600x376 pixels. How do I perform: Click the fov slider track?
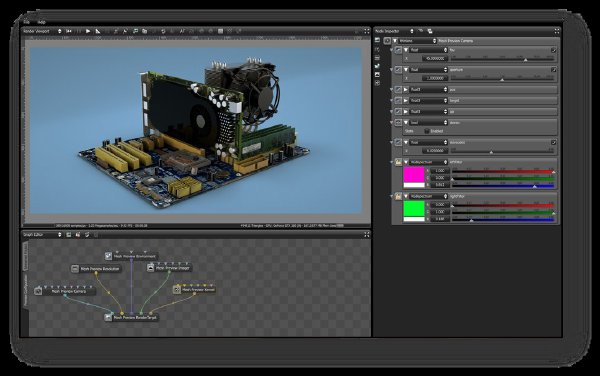click(x=502, y=59)
